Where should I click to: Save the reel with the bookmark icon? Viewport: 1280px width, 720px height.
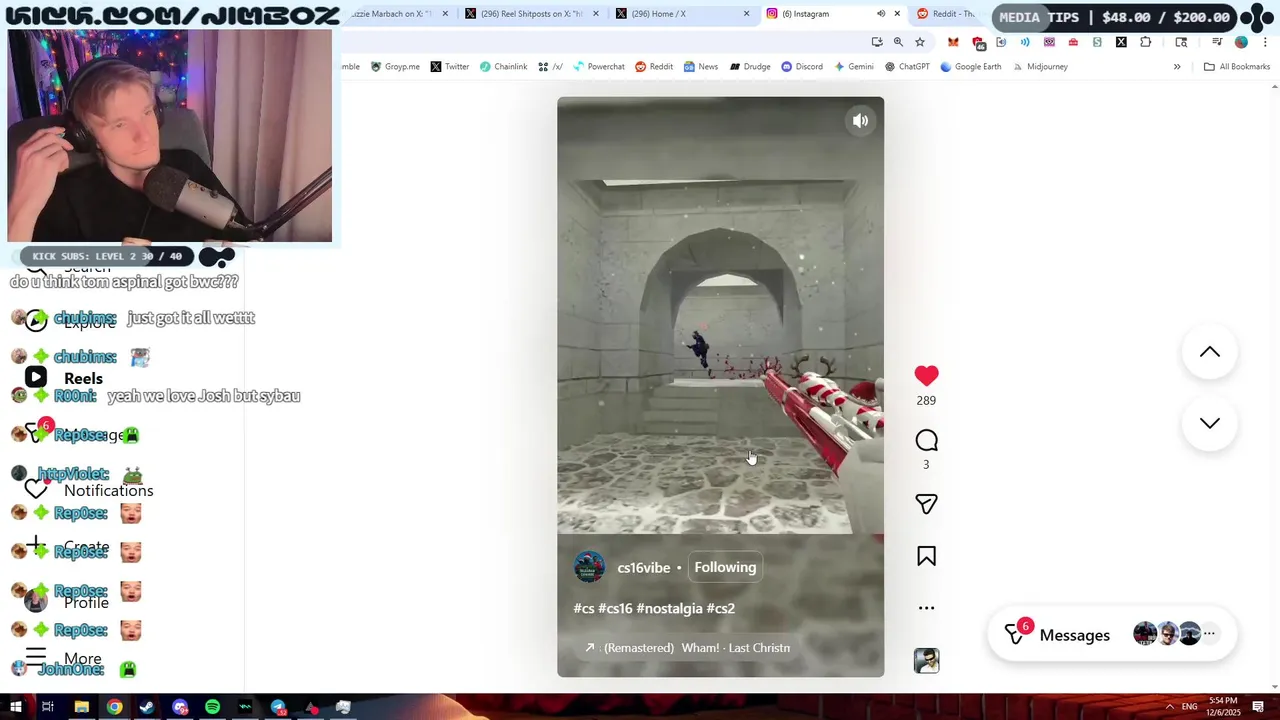(926, 556)
